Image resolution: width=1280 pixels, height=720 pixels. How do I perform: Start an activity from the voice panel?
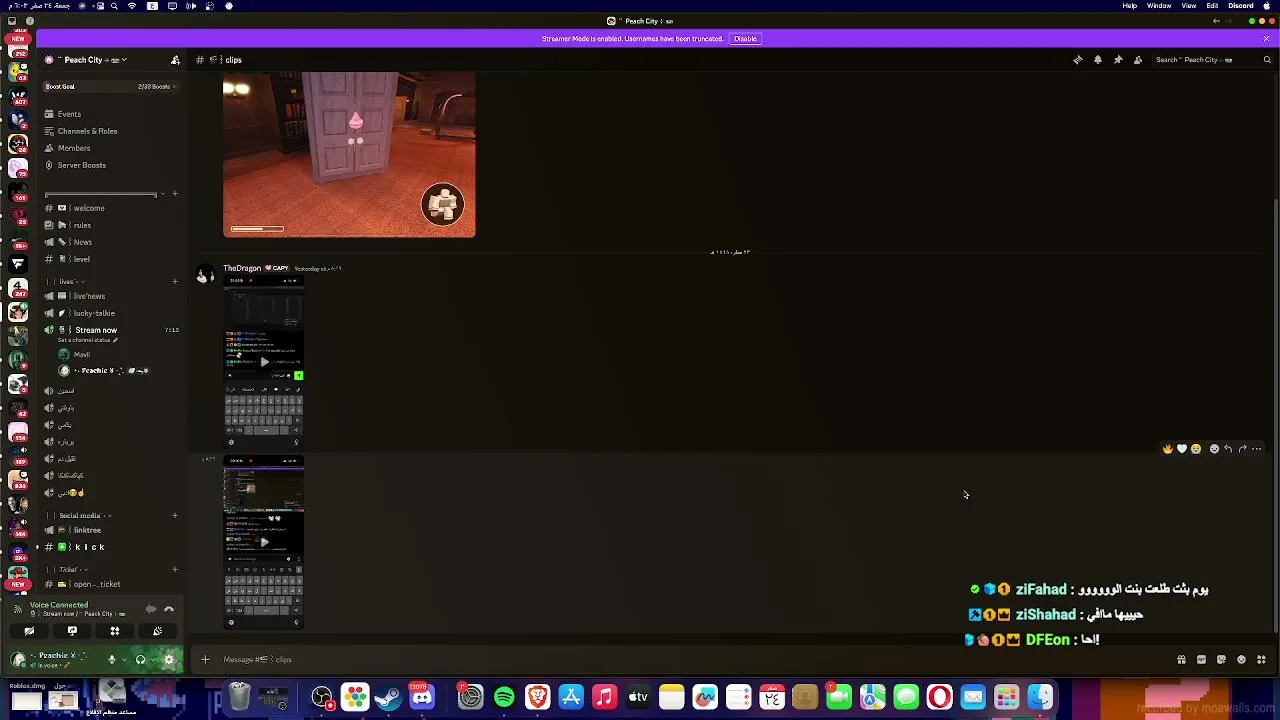coord(115,631)
